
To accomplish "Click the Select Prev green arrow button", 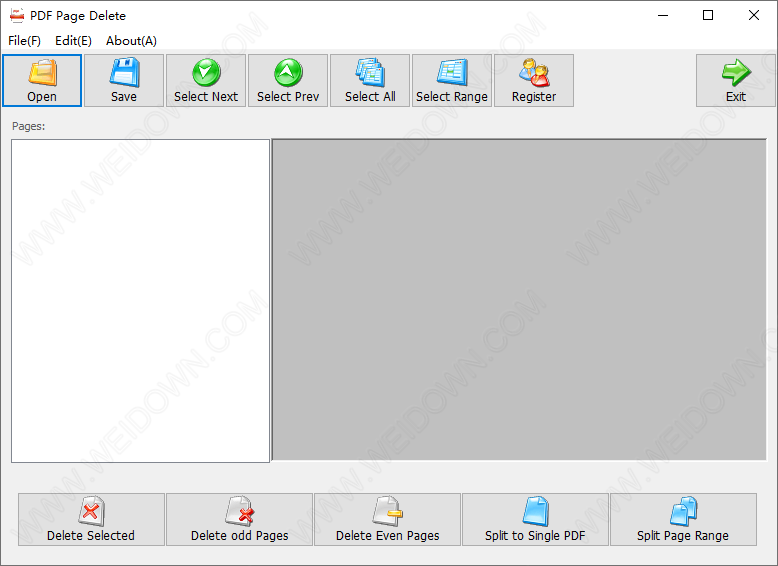I will click(288, 80).
